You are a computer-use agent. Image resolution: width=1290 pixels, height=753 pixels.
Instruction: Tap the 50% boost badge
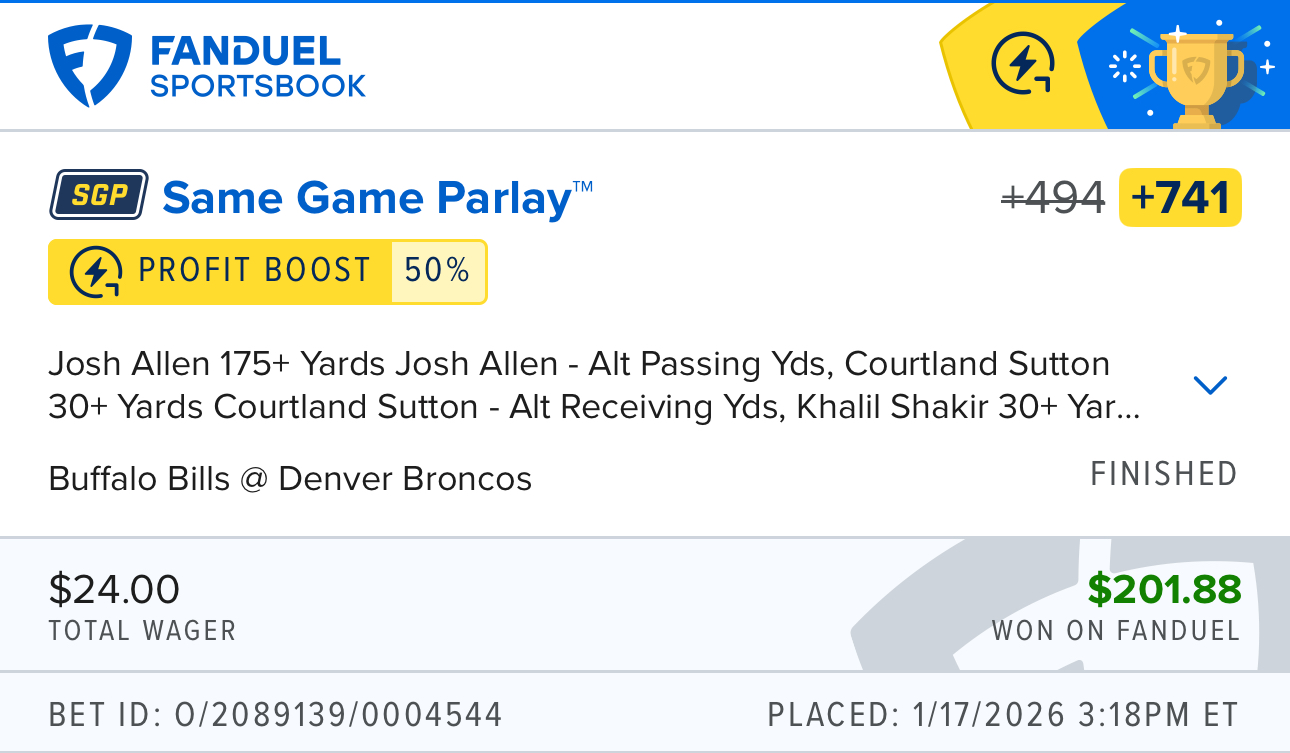coord(438,271)
